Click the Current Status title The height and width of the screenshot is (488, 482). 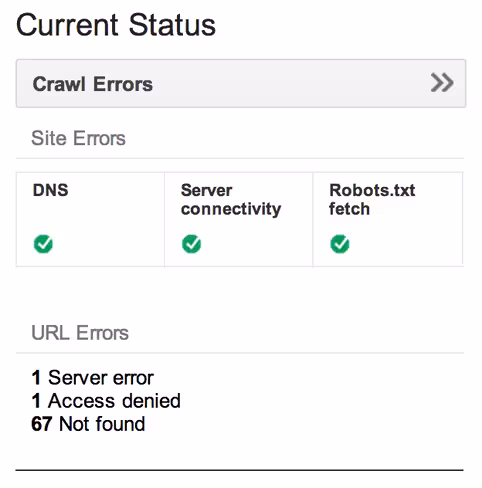[116, 25]
